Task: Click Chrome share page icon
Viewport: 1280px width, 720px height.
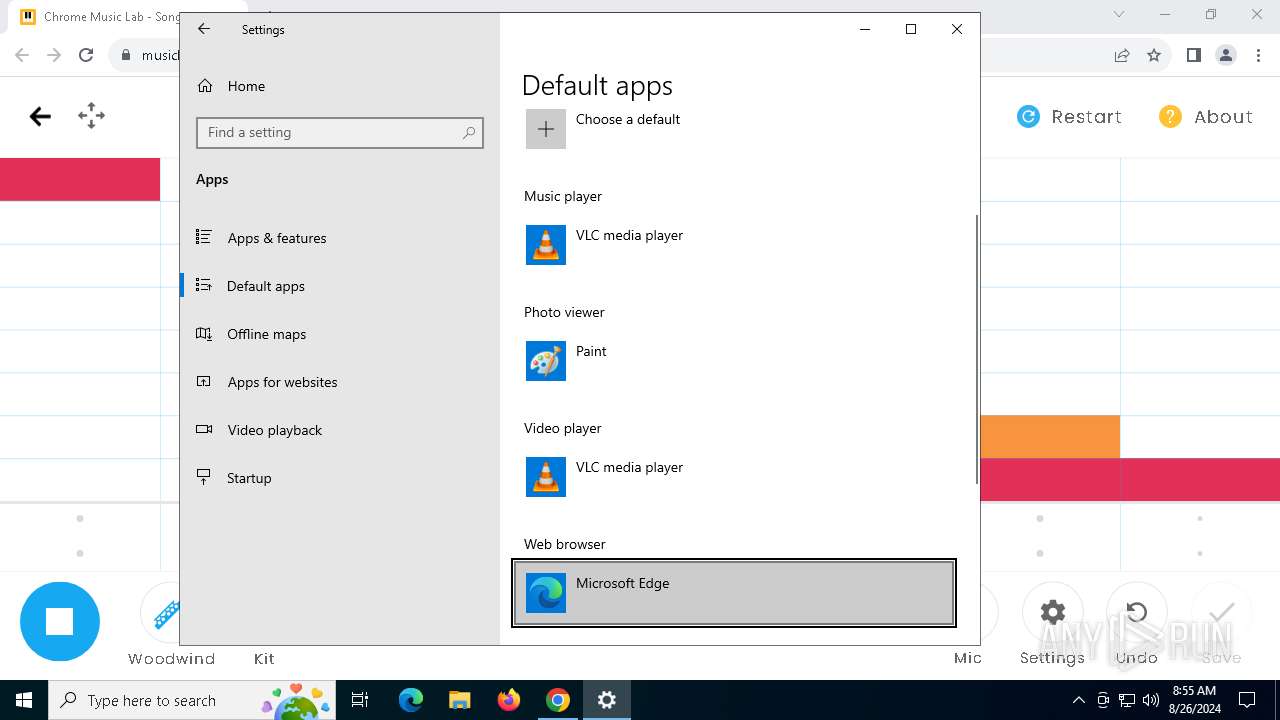Action: pos(1122,55)
